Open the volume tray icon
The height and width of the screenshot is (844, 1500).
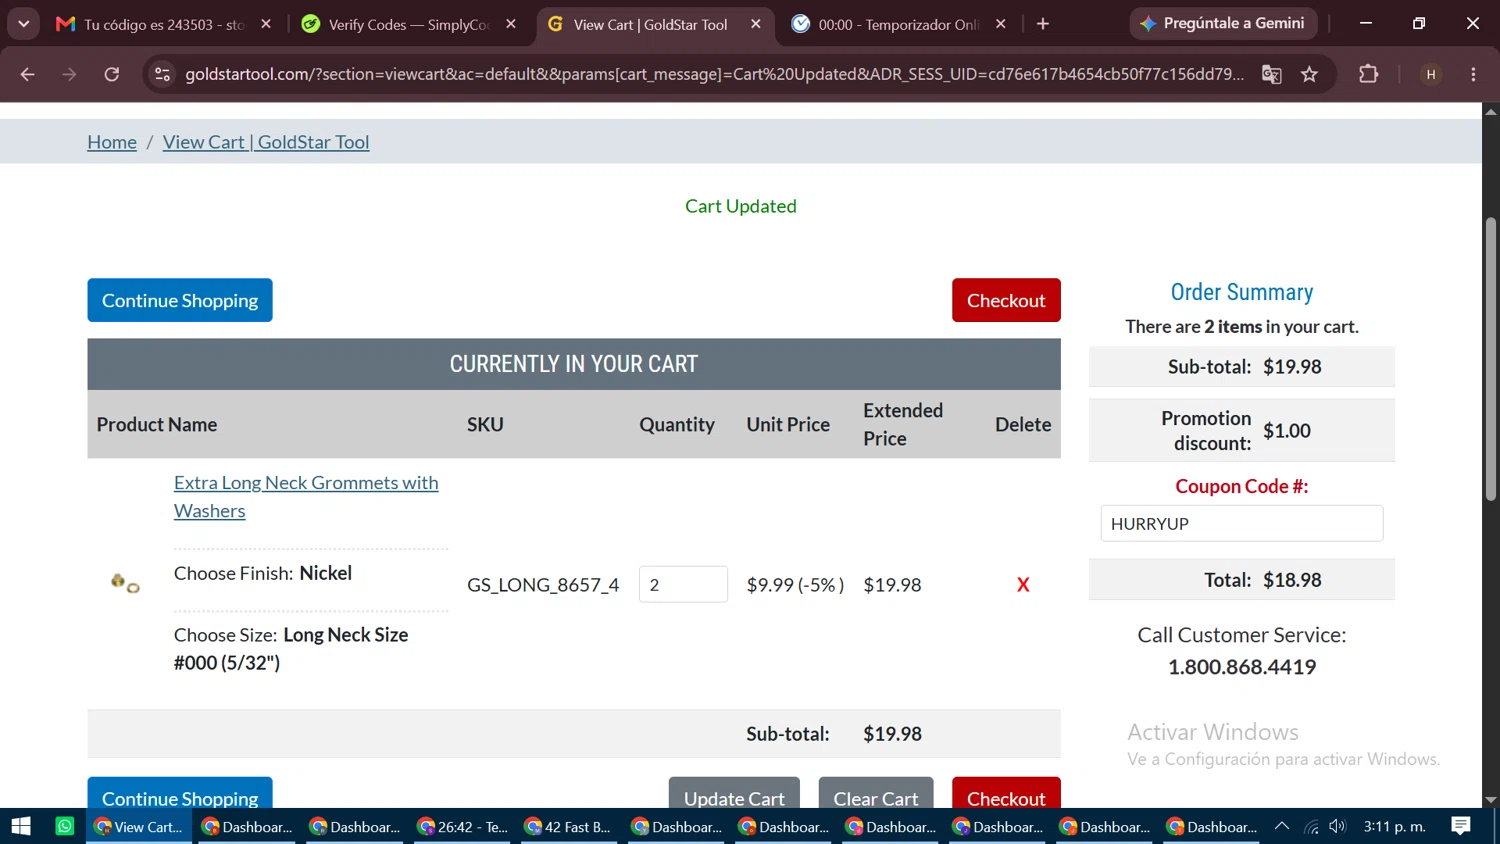[1338, 826]
